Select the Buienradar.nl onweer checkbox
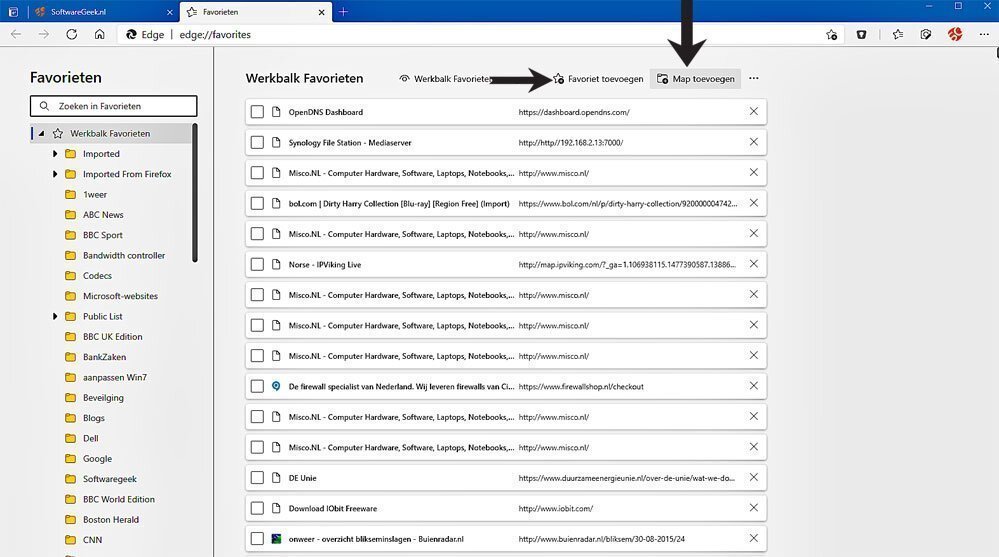999x557 pixels. (257, 539)
